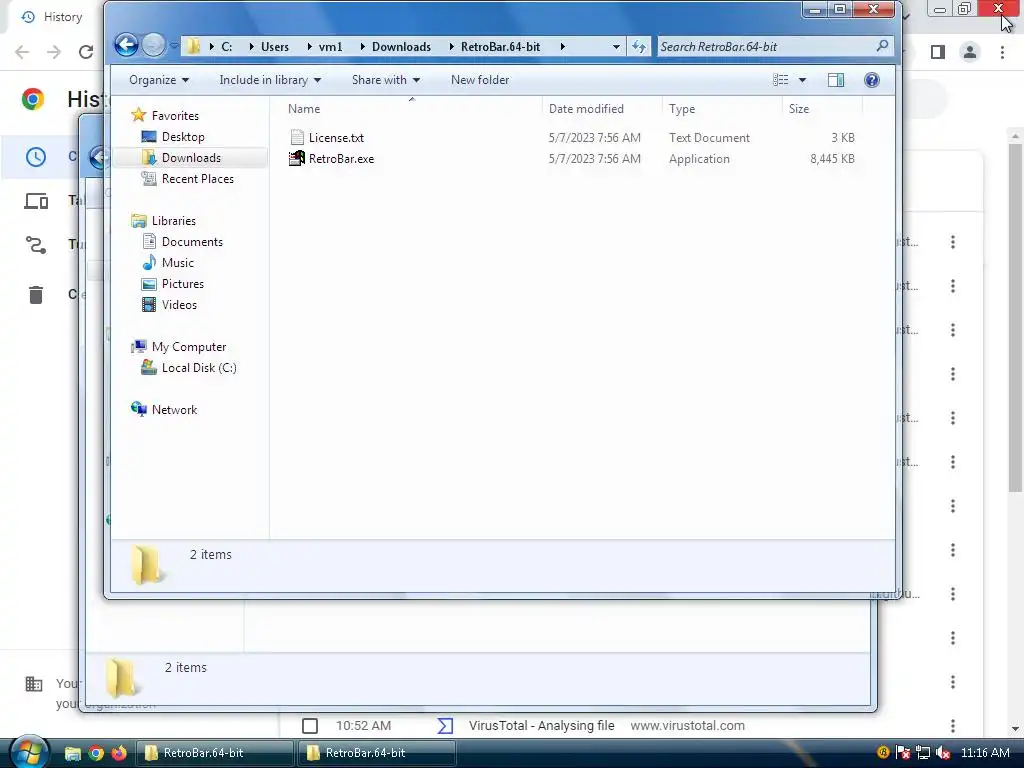Switch to first RetroBar.64-bit taskbar window

(214, 753)
